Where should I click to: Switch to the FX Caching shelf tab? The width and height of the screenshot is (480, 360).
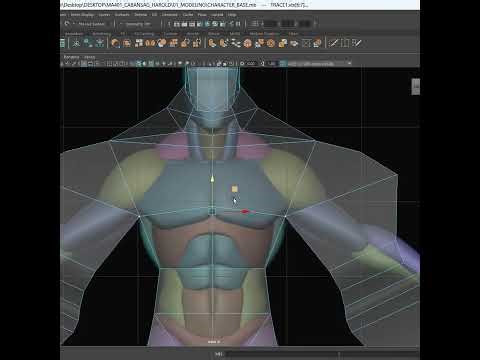coord(144,34)
